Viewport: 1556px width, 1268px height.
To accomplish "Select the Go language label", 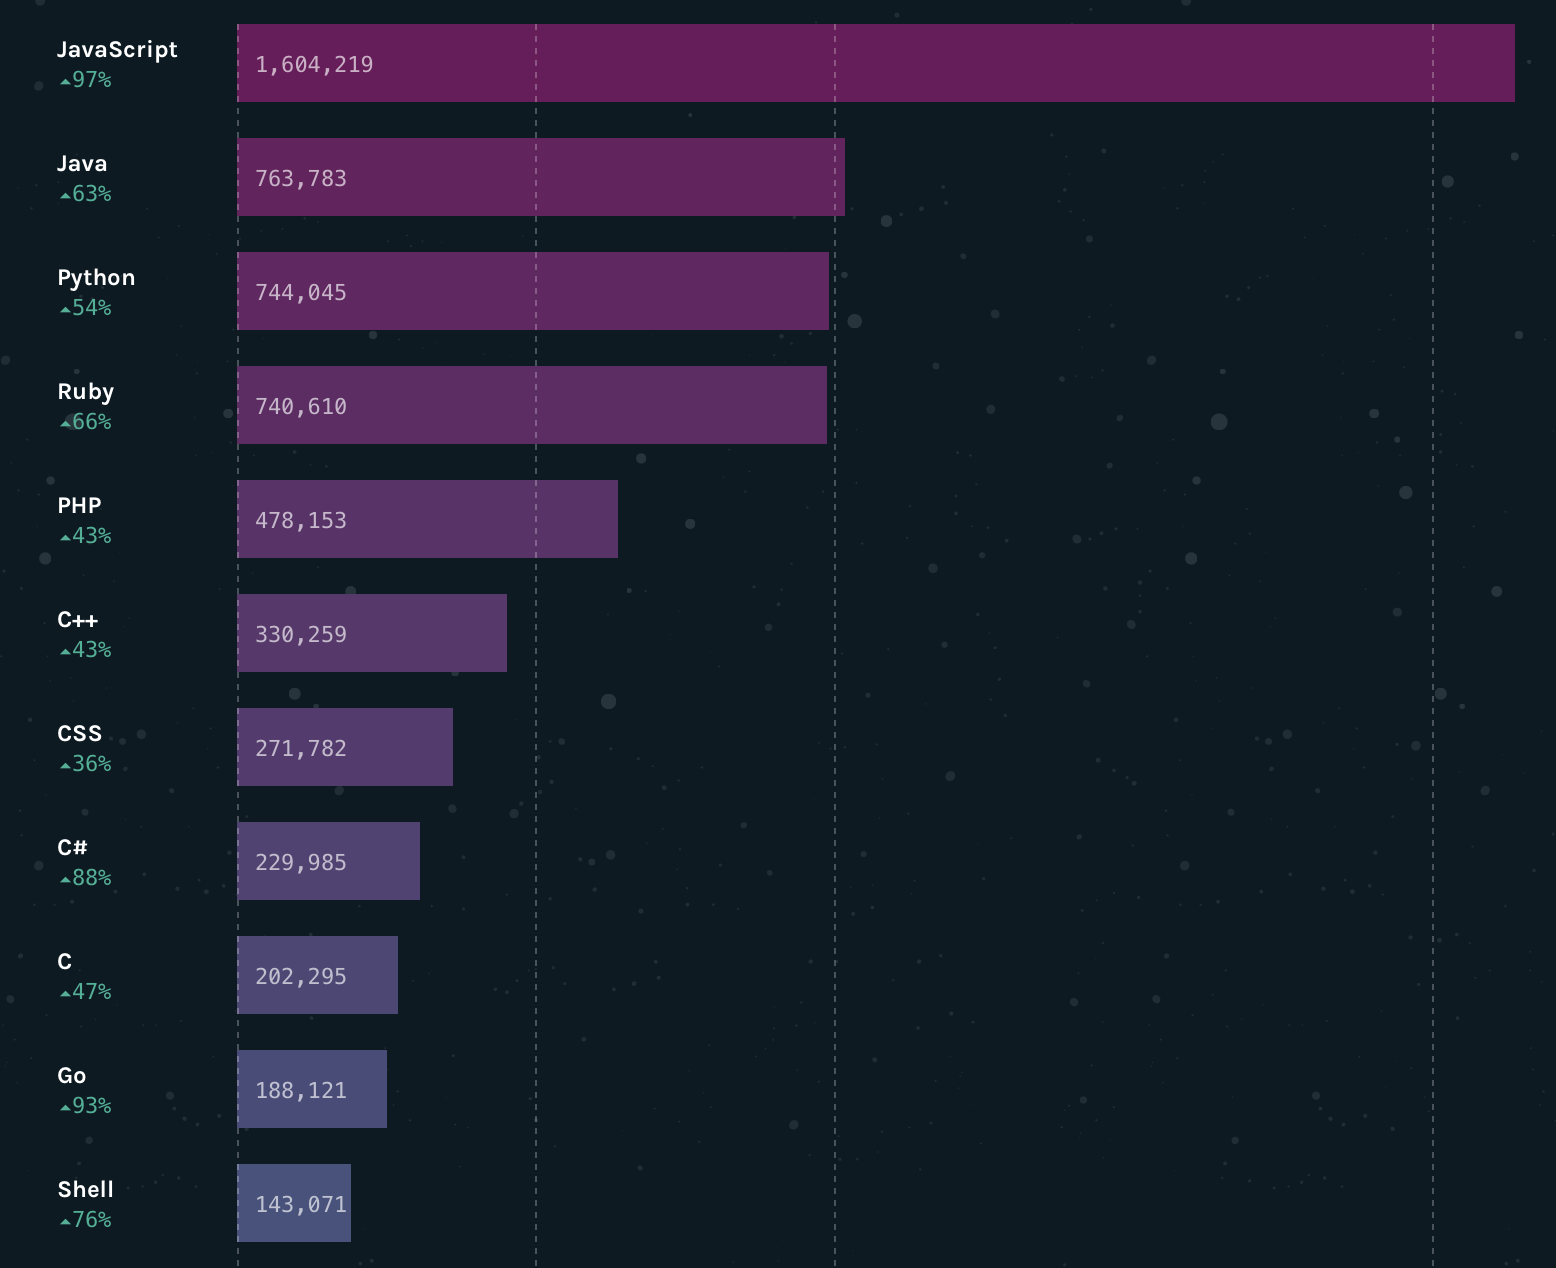I will click(x=71, y=1076).
